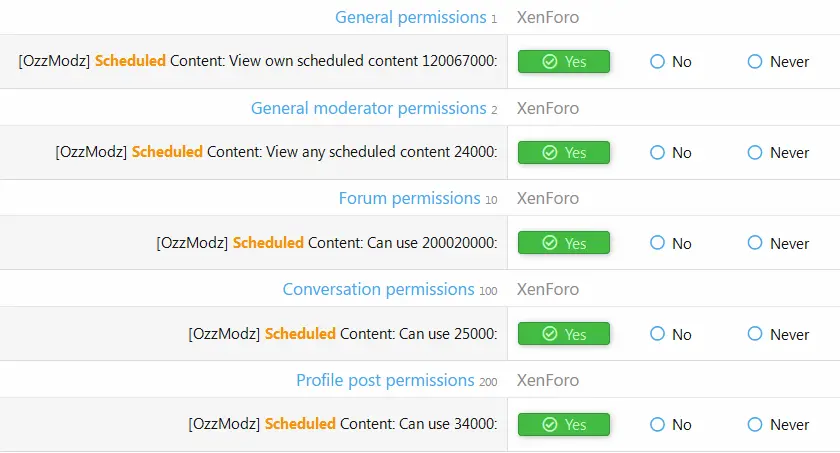
Task: Open the Profile post permissions link
Action: coord(385,381)
